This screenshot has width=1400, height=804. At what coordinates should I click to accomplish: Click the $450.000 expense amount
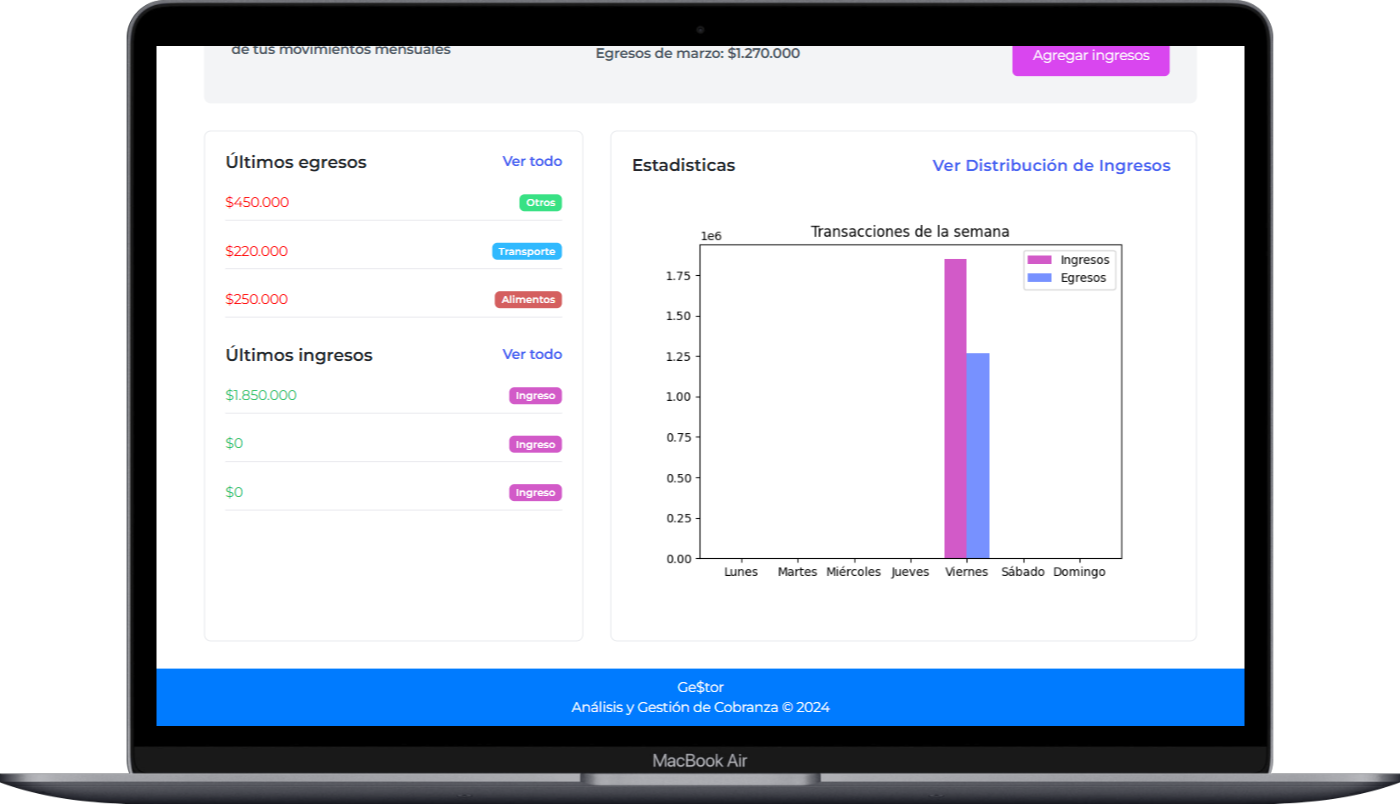(x=257, y=203)
